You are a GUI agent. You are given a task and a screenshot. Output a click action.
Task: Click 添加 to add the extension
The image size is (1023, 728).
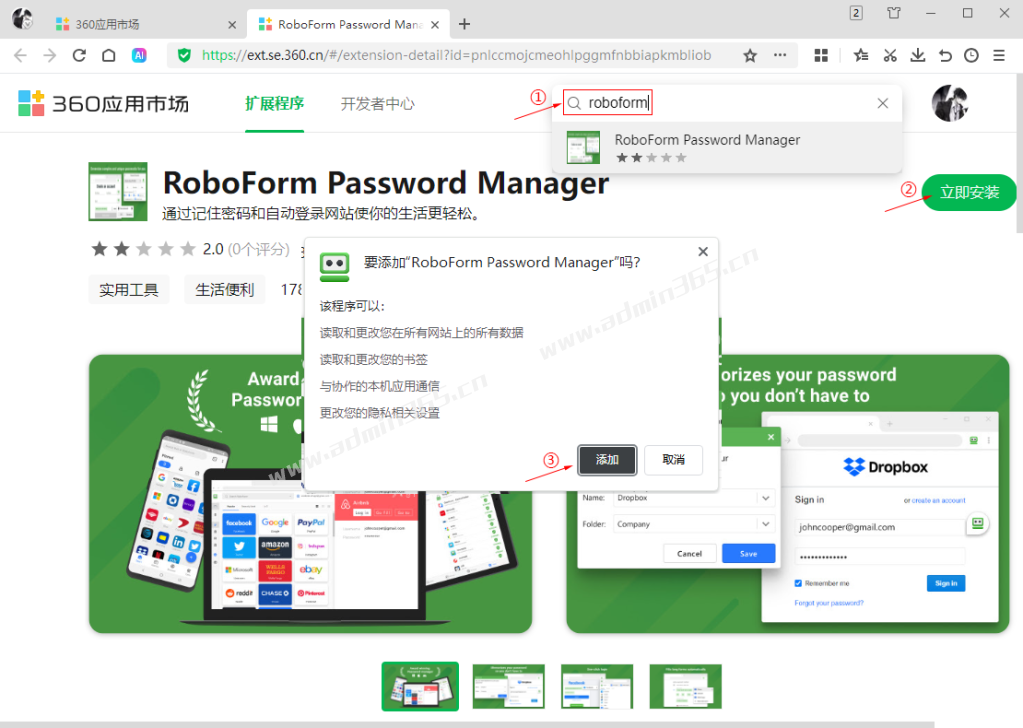coord(607,460)
